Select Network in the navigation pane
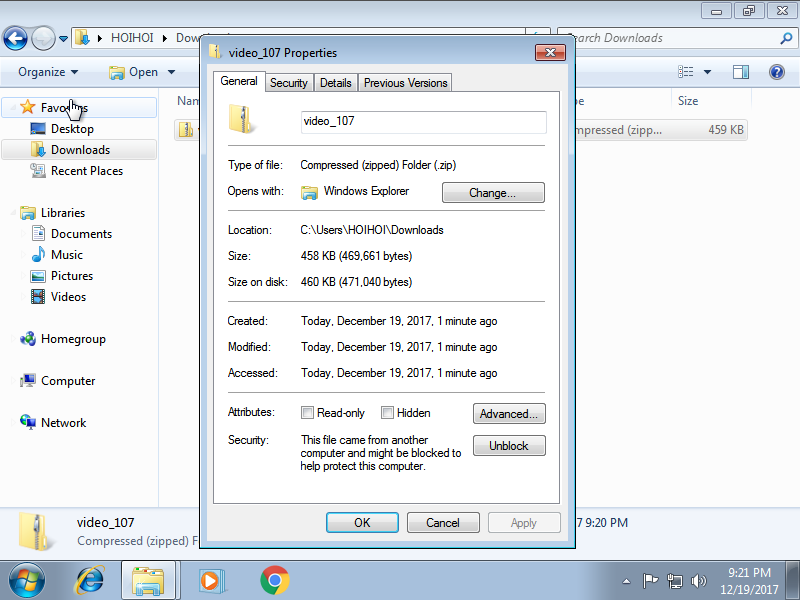 [x=63, y=422]
